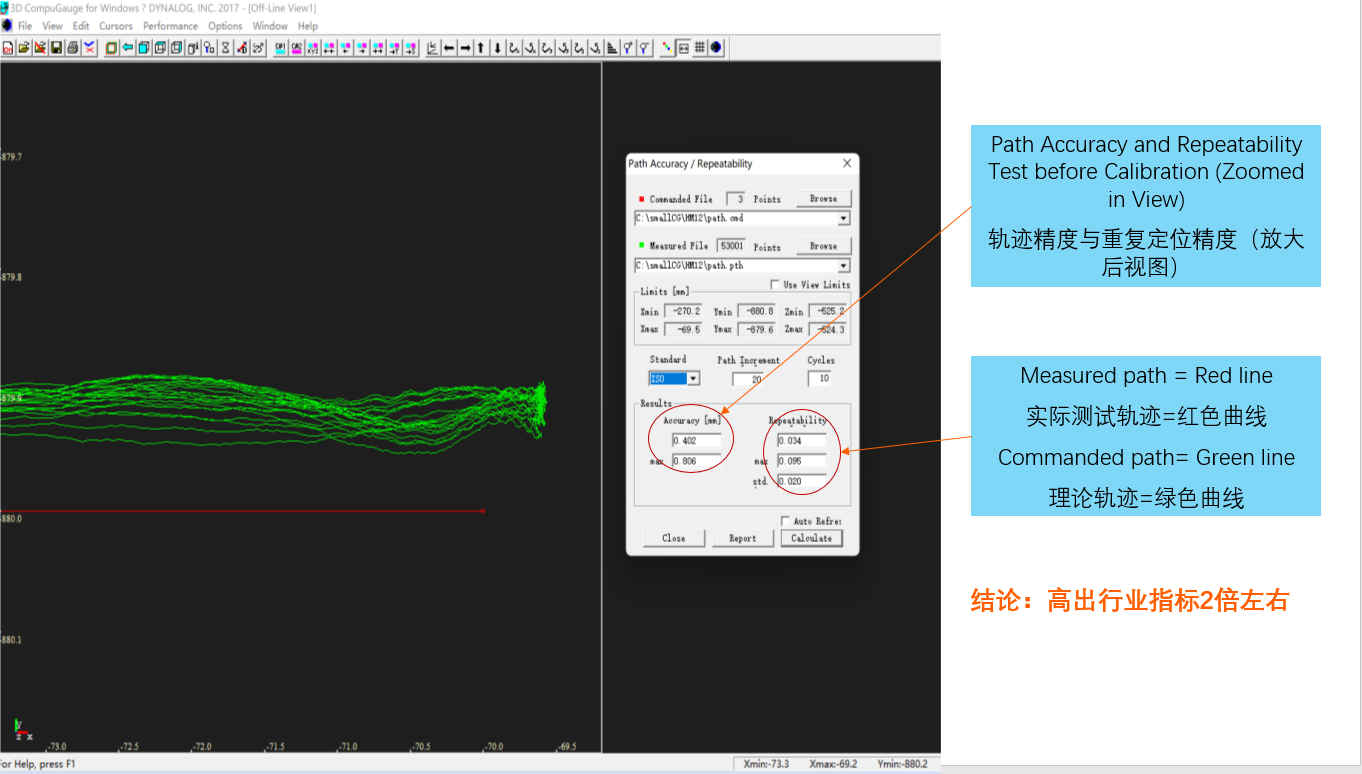The height and width of the screenshot is (774, 1362).
Task: Open the Help menu
Action: [308, 26]
